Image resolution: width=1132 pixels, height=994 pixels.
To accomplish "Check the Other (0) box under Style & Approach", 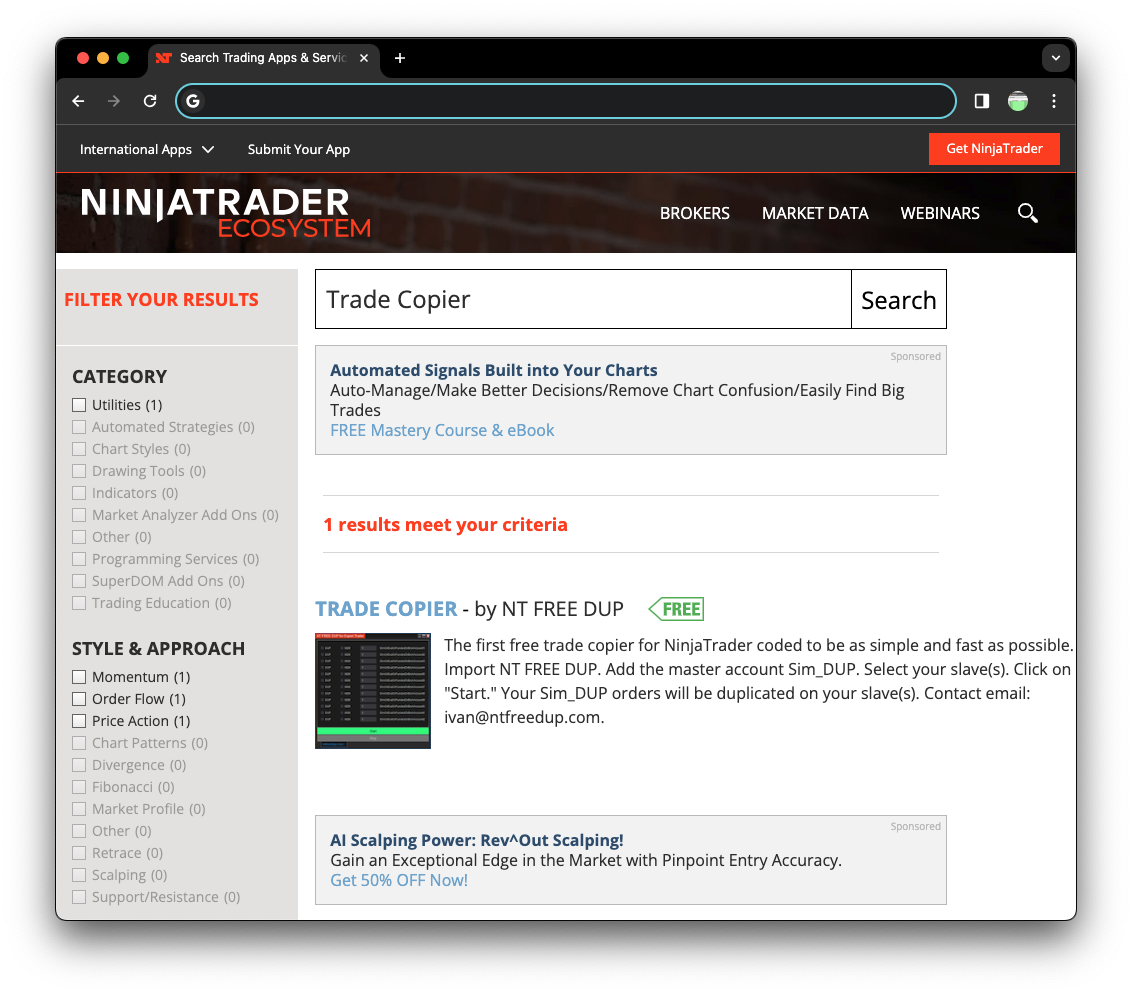I will [79, 831].
